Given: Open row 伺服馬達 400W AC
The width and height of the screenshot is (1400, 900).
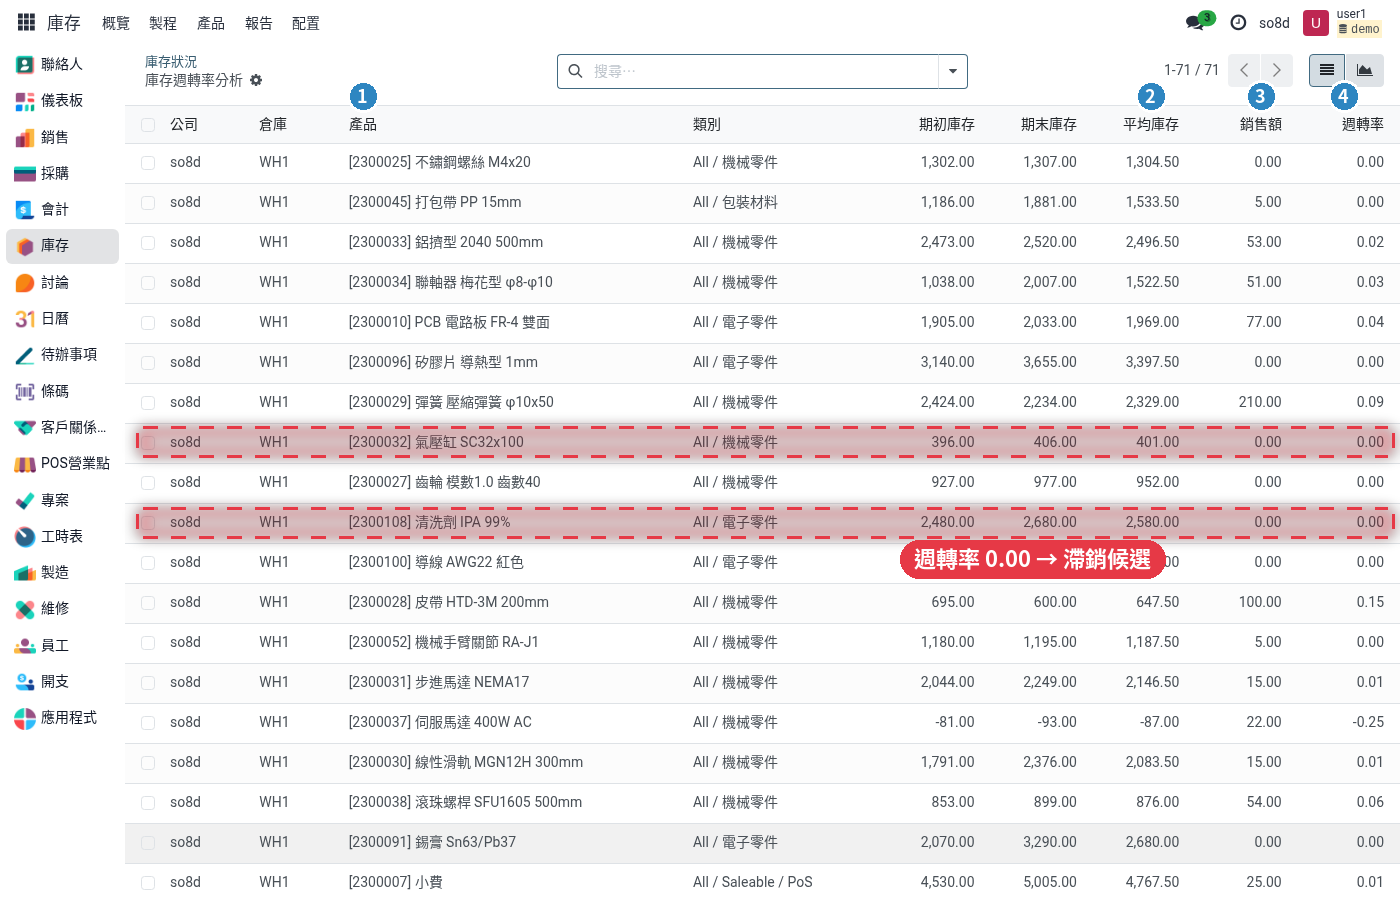Looking at the screenshot, I should pyautogui.click(x=762, y=723).
